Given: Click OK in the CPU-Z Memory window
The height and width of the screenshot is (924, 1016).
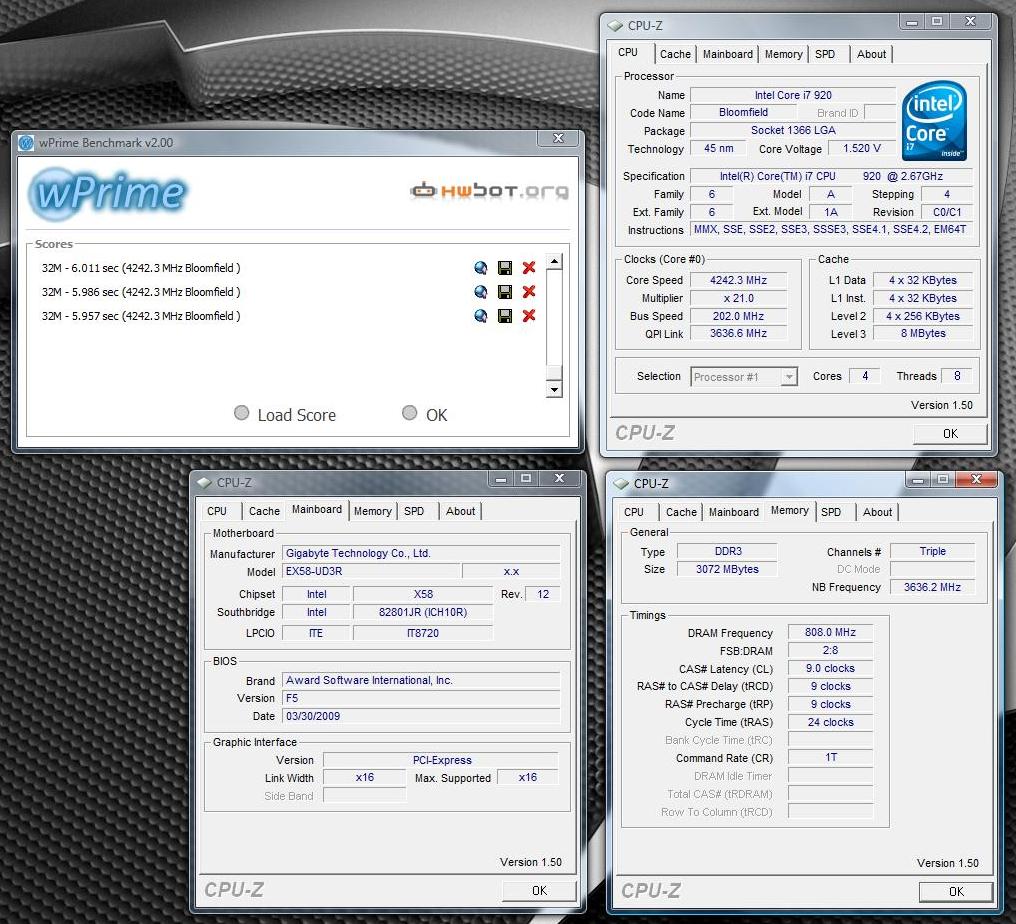Looking at the screenshot, I should coord(956,892).
